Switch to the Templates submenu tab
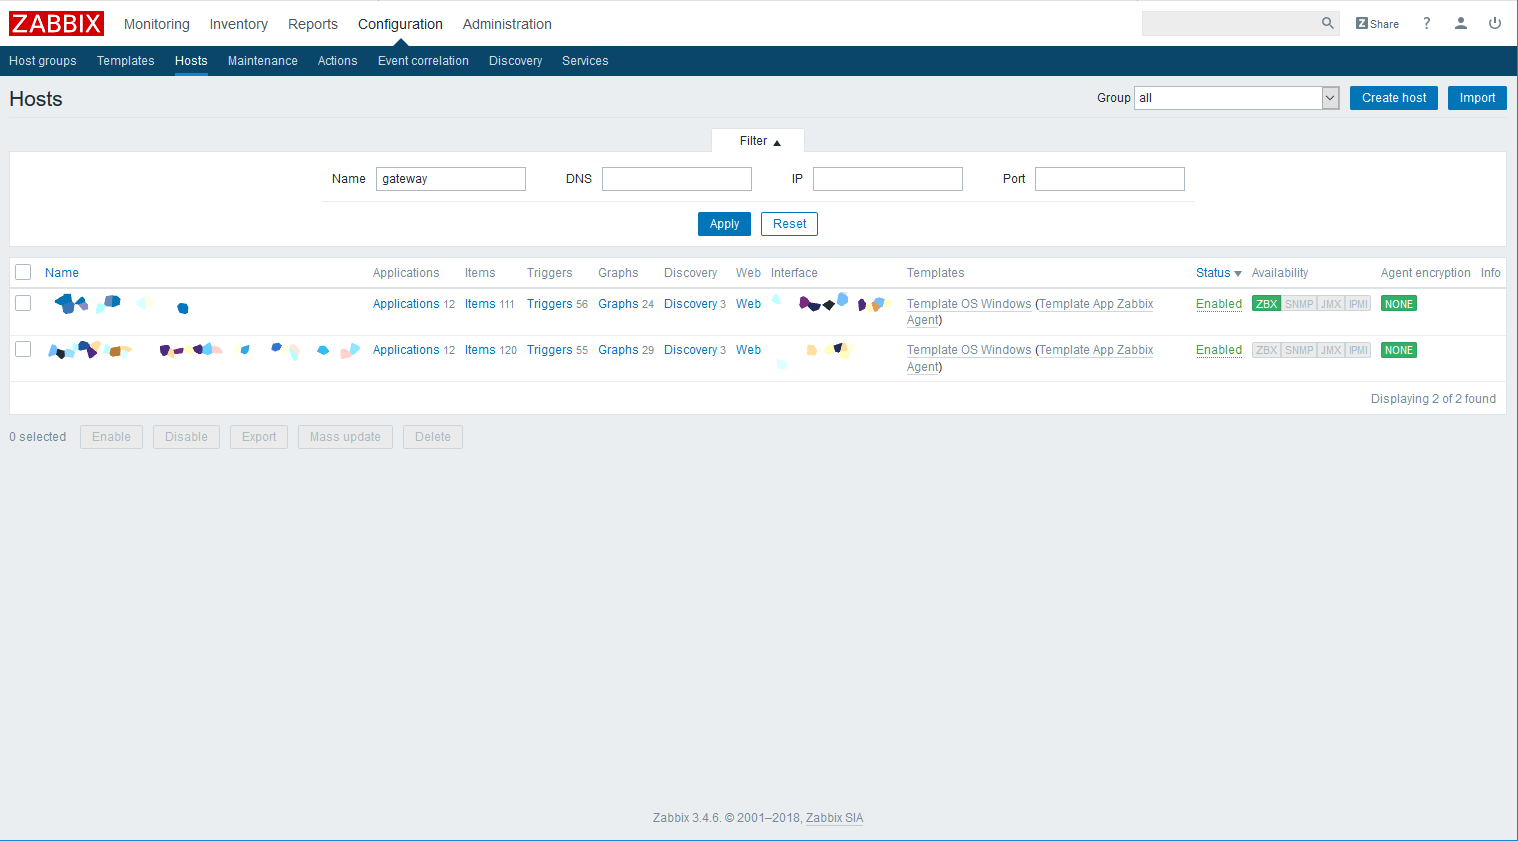This screenshot has width=1518, height=841. (125, 61)
